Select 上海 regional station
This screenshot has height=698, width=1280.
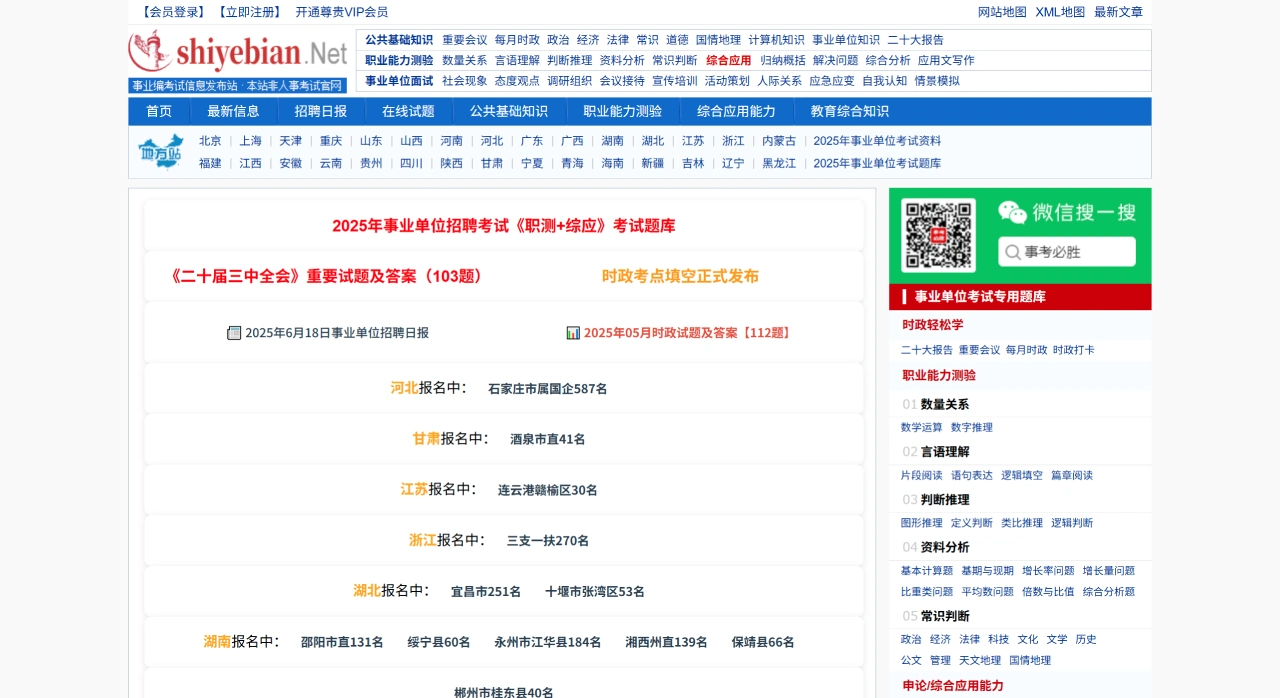(250, 141)
